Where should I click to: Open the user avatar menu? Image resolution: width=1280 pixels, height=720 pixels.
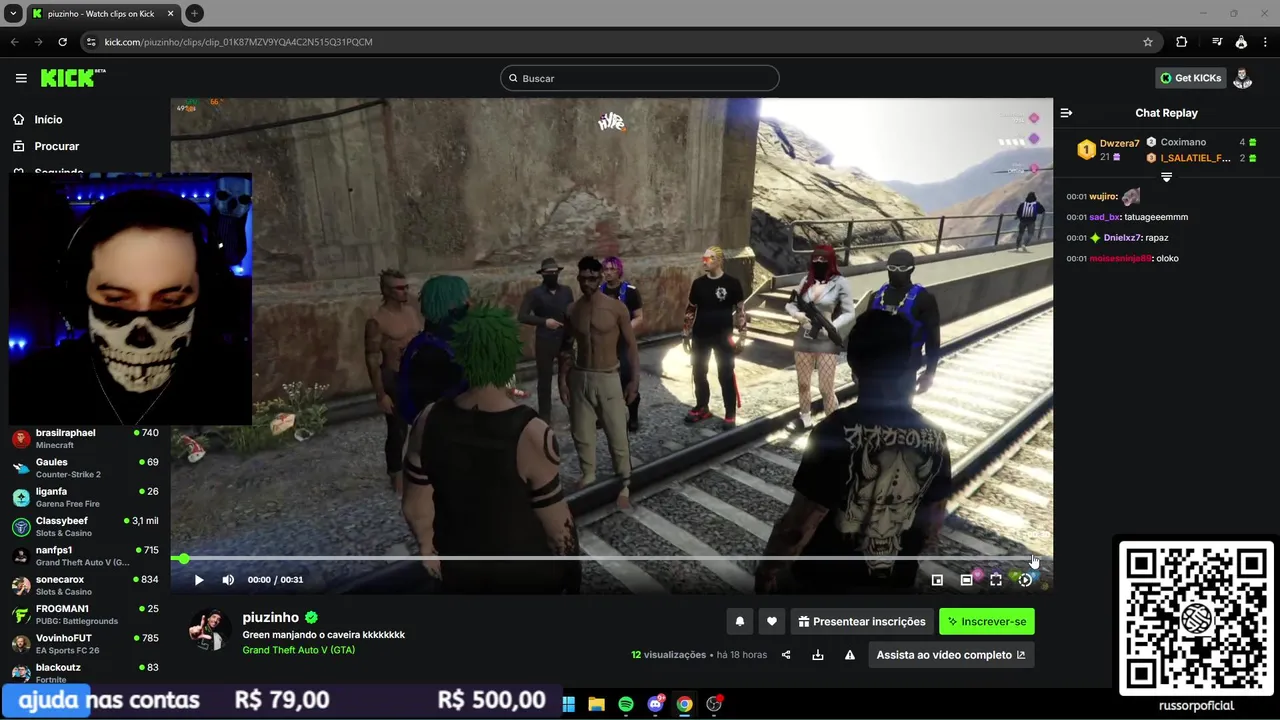(1242, 78)
